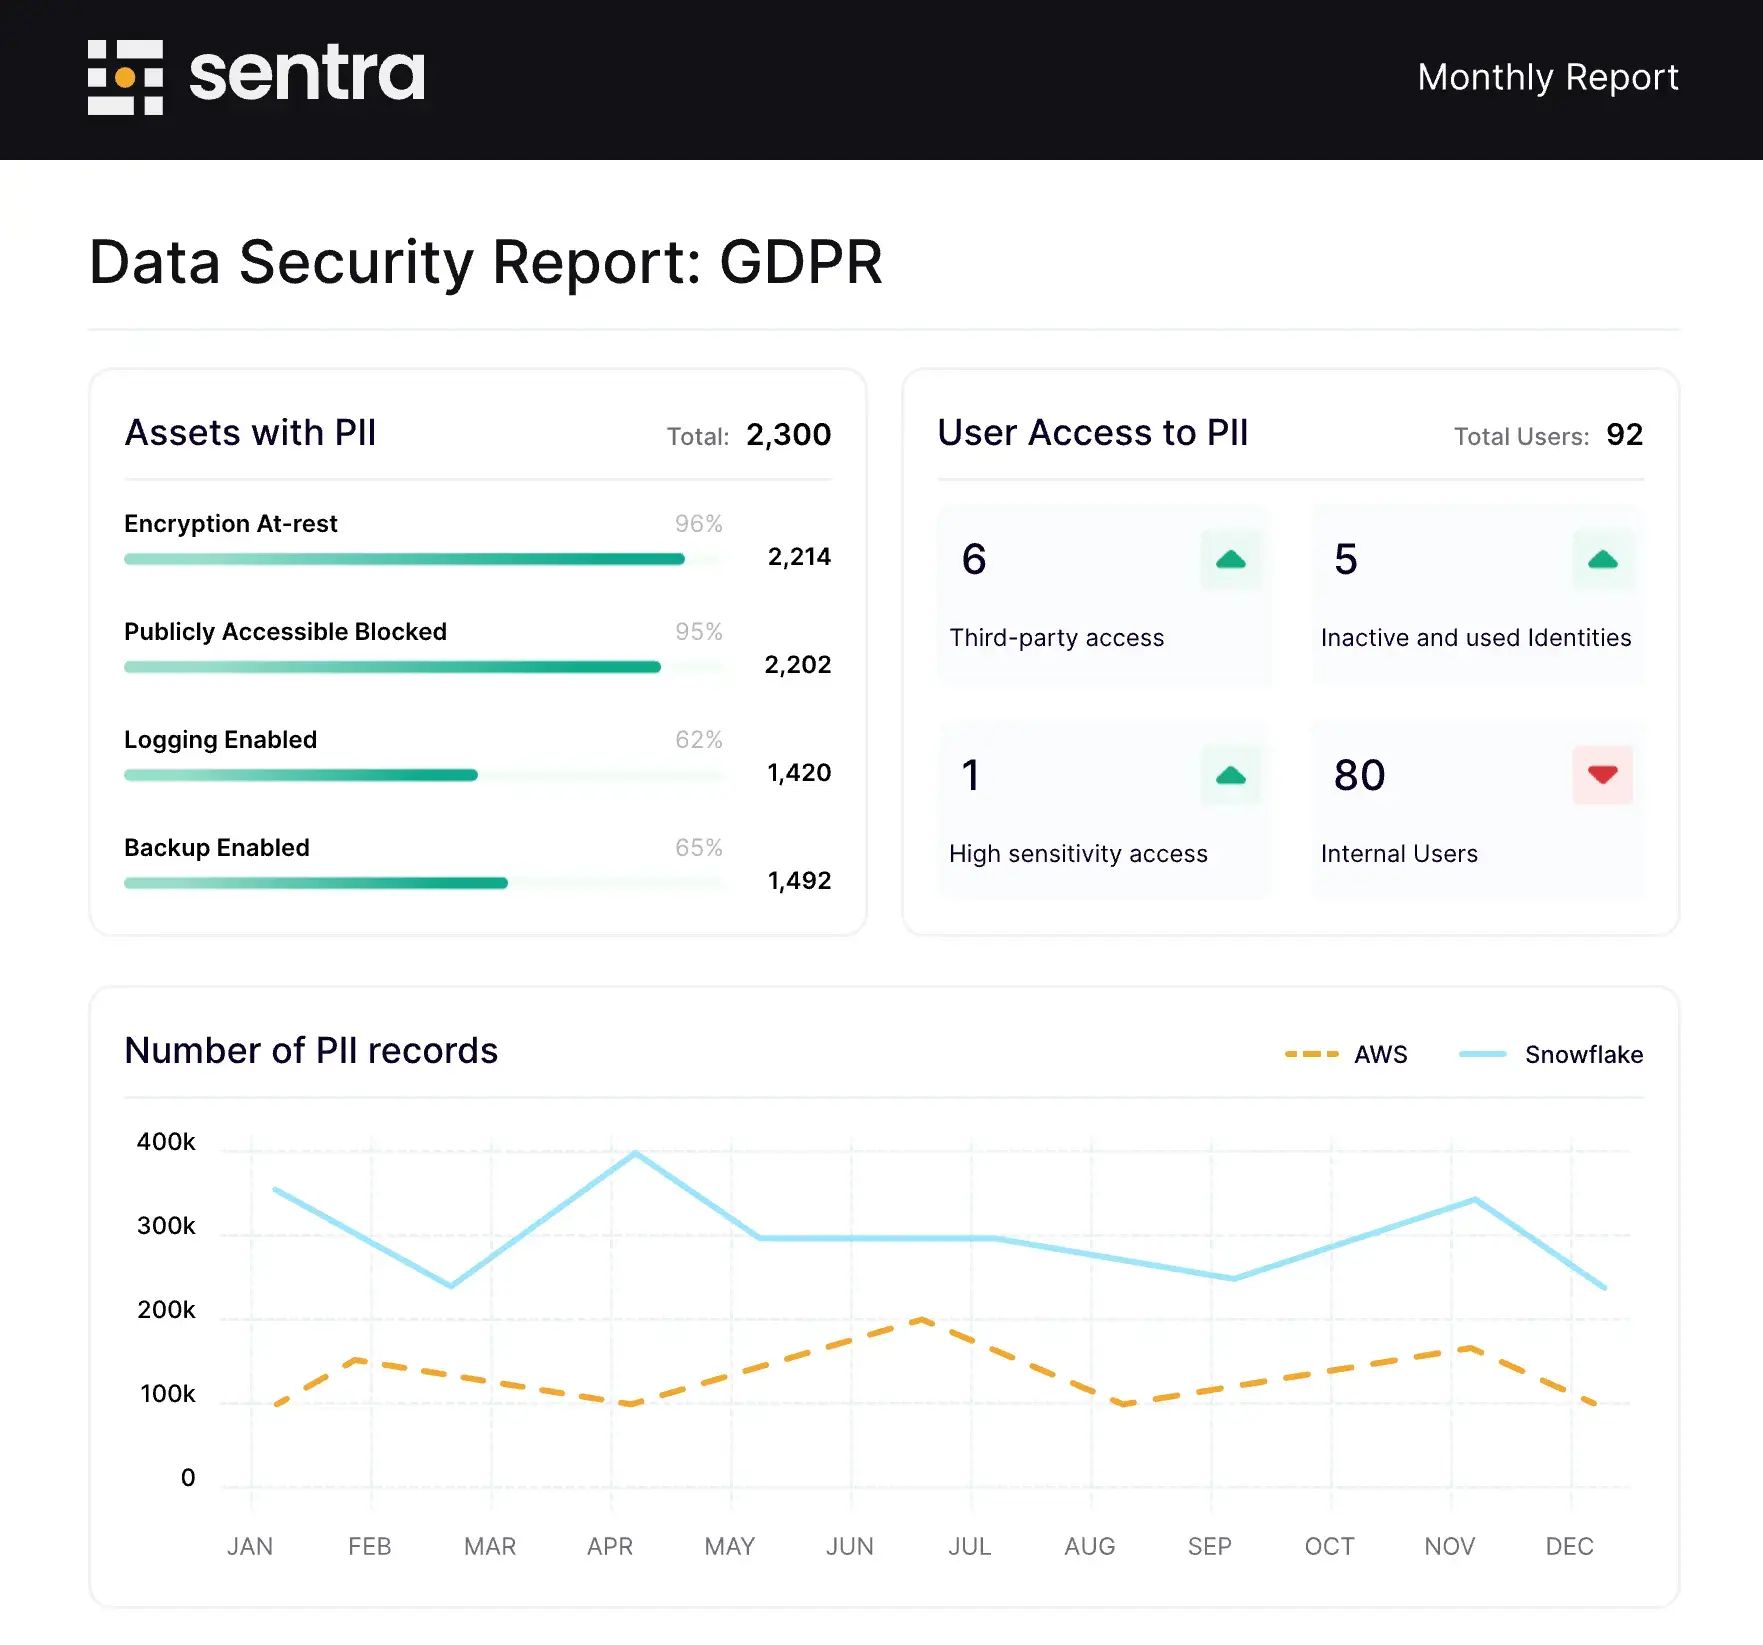Image resolution: width=1763 pixels, height=1645 pixels.
Task: Expand the User Access to PII panel
Action: [1092, 434]
